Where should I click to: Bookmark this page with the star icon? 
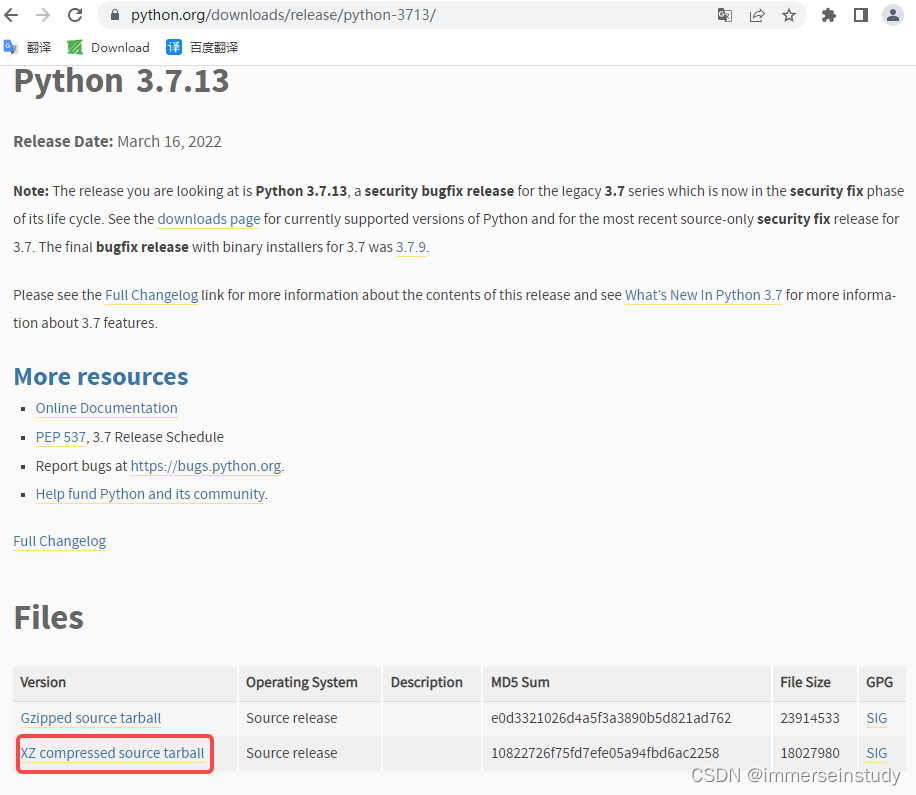[x=789, y=15]
